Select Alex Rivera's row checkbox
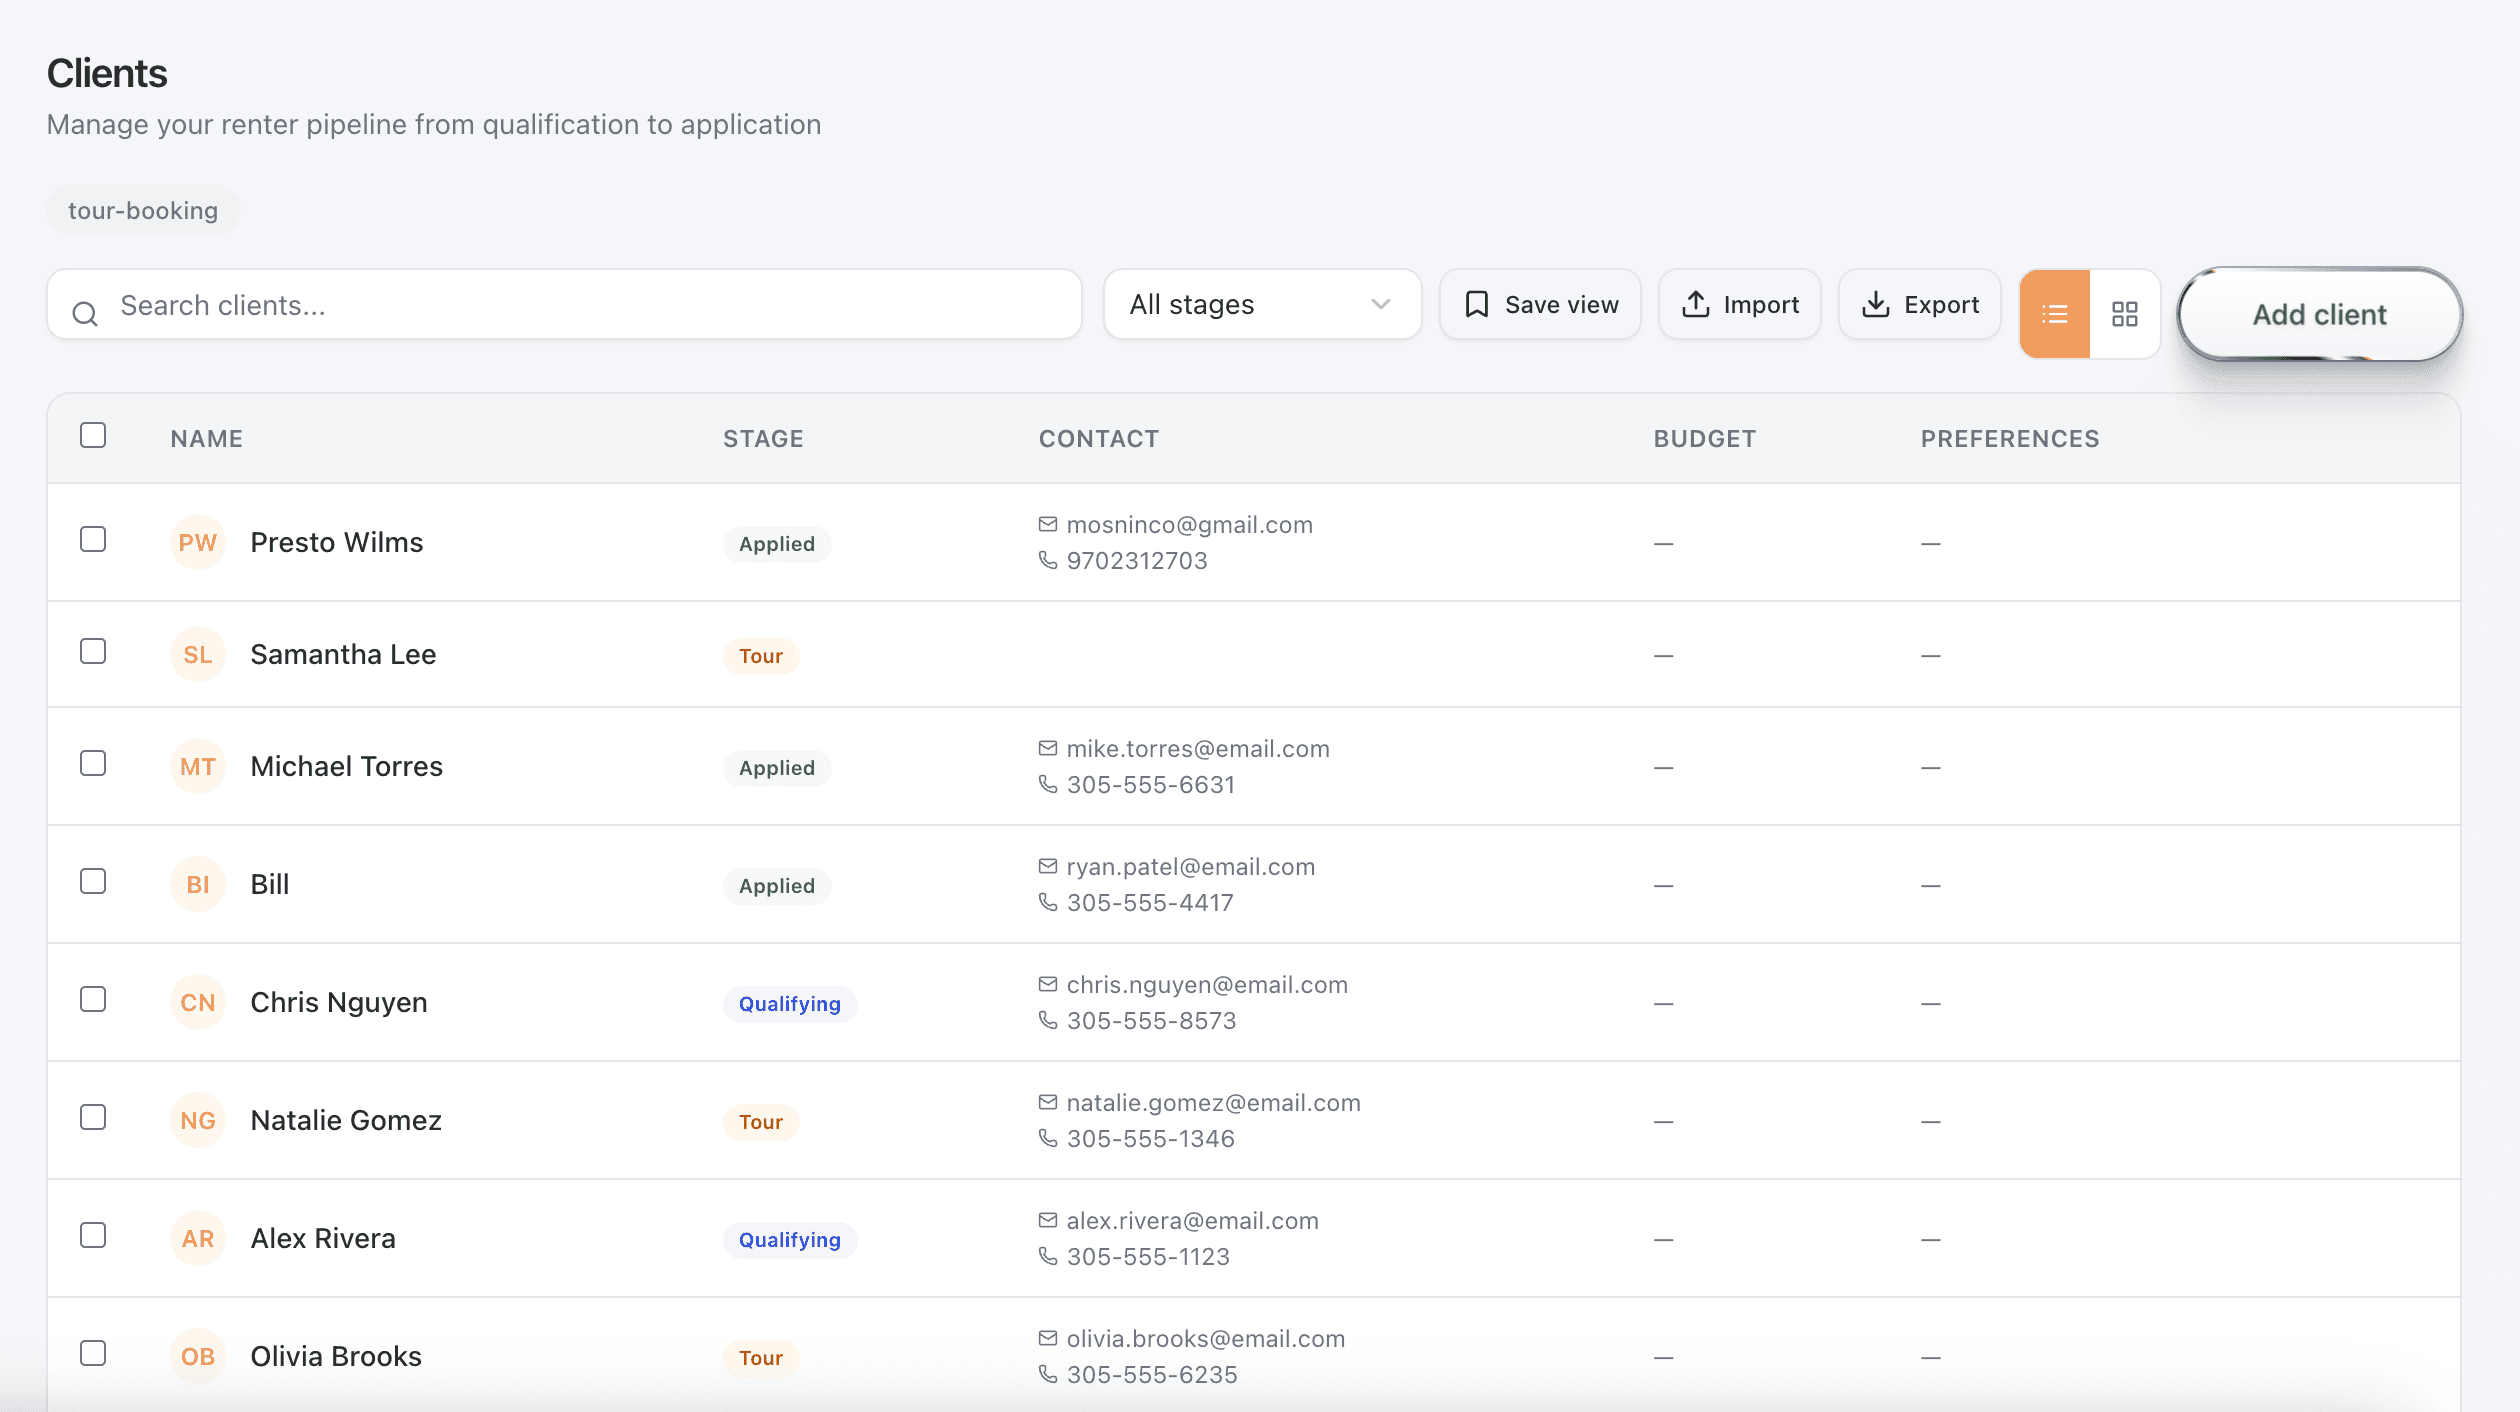The height and width of the screenshot is (1412, 2520). tap(93, 1235)
